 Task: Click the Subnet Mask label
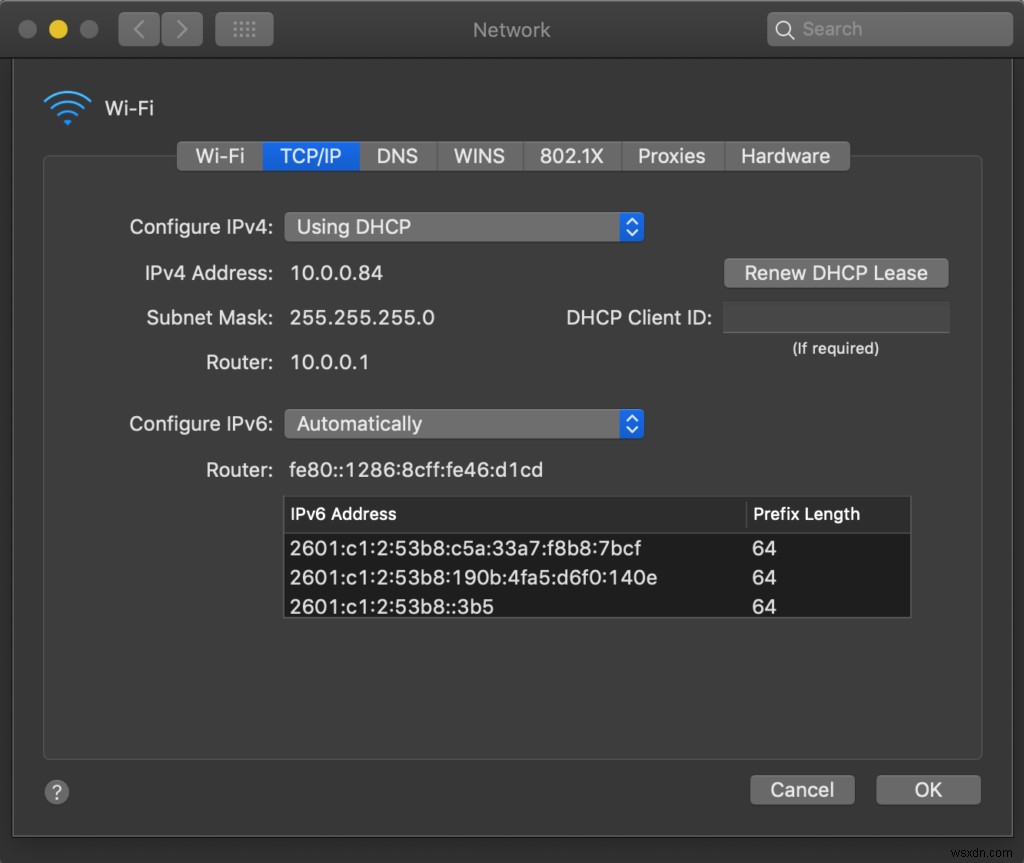210,318
